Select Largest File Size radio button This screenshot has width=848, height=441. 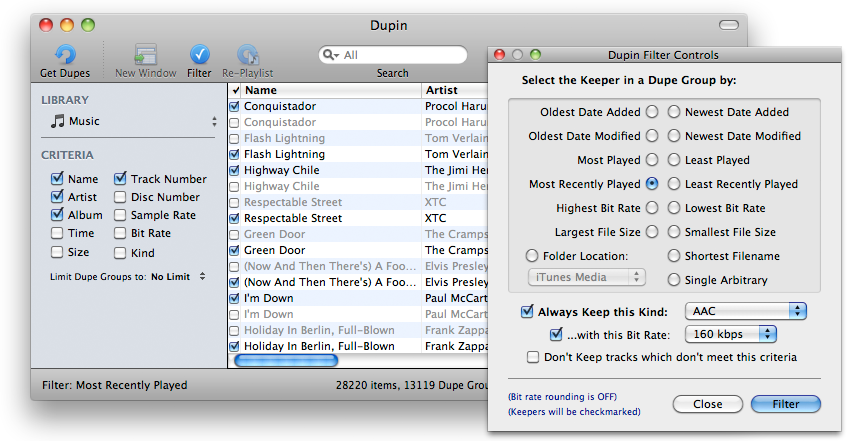pos(652,232)
